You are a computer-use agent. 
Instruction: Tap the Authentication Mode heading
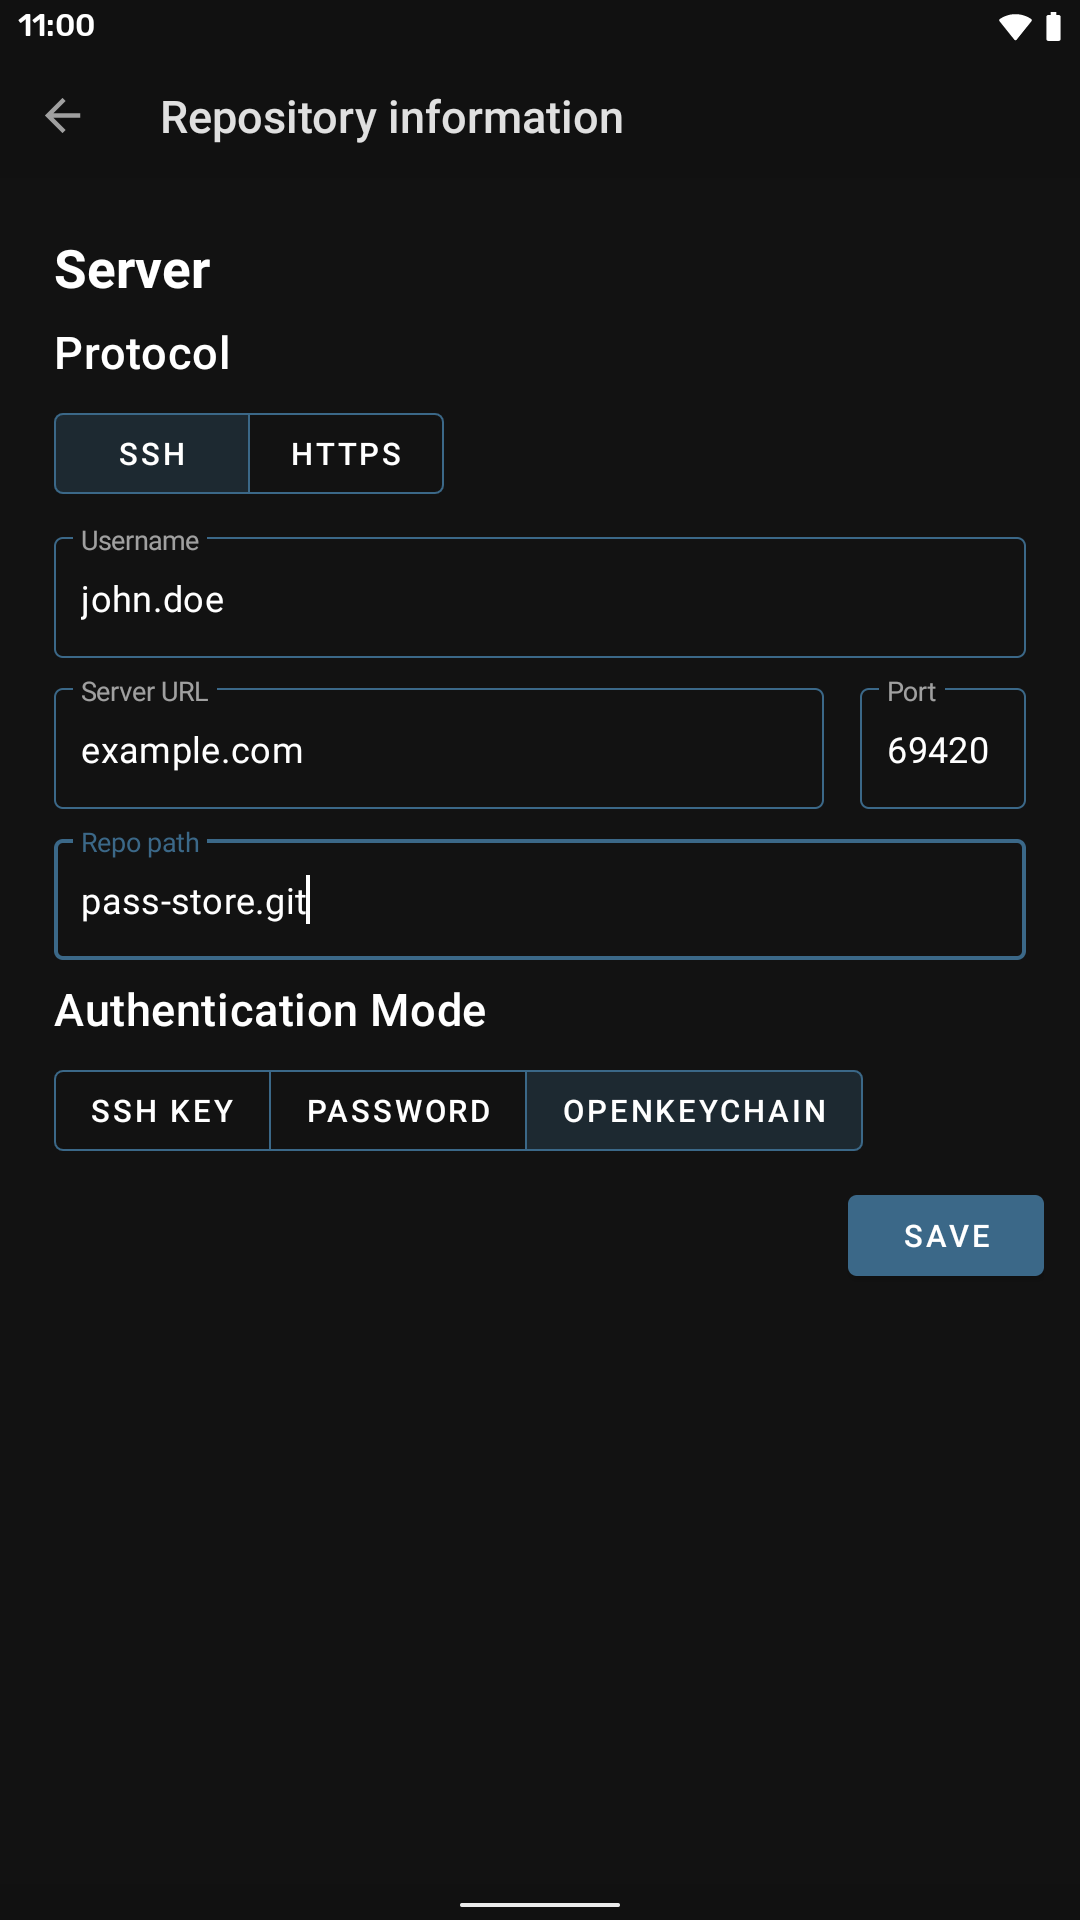coord(271,1011)
